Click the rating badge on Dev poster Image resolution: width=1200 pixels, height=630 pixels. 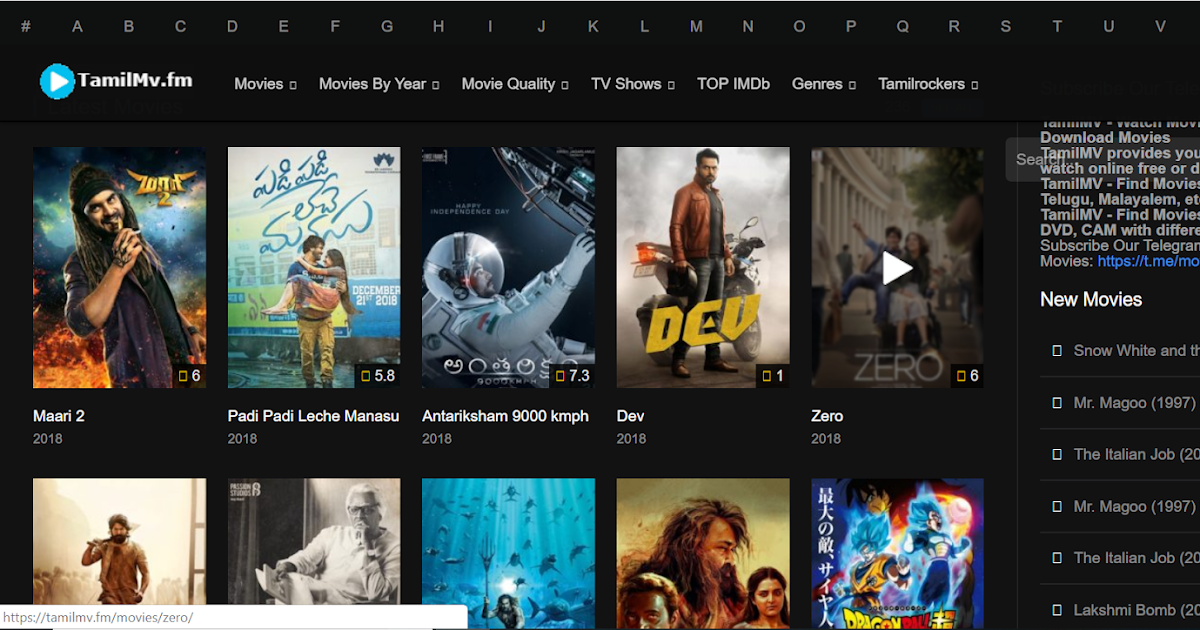coord(772,376)
